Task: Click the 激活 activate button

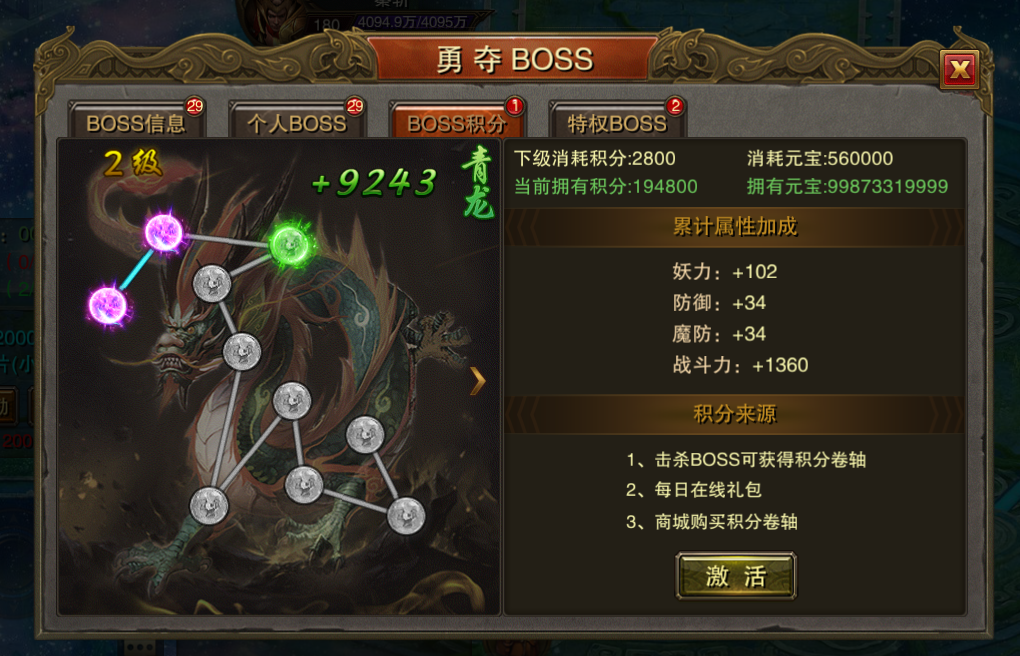Action: coord(736,575)
